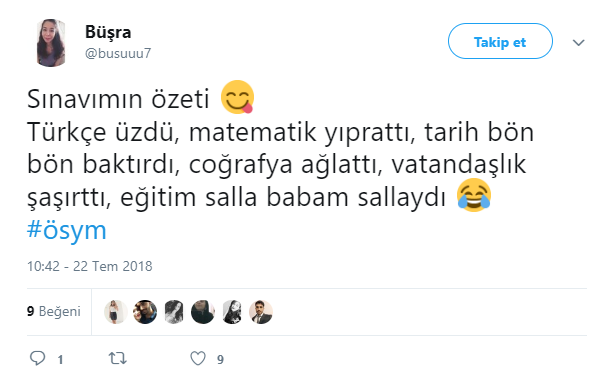This screenshot has width=613, height=382.
Task: Click the Büşra display name
Action: coord(108,32)
